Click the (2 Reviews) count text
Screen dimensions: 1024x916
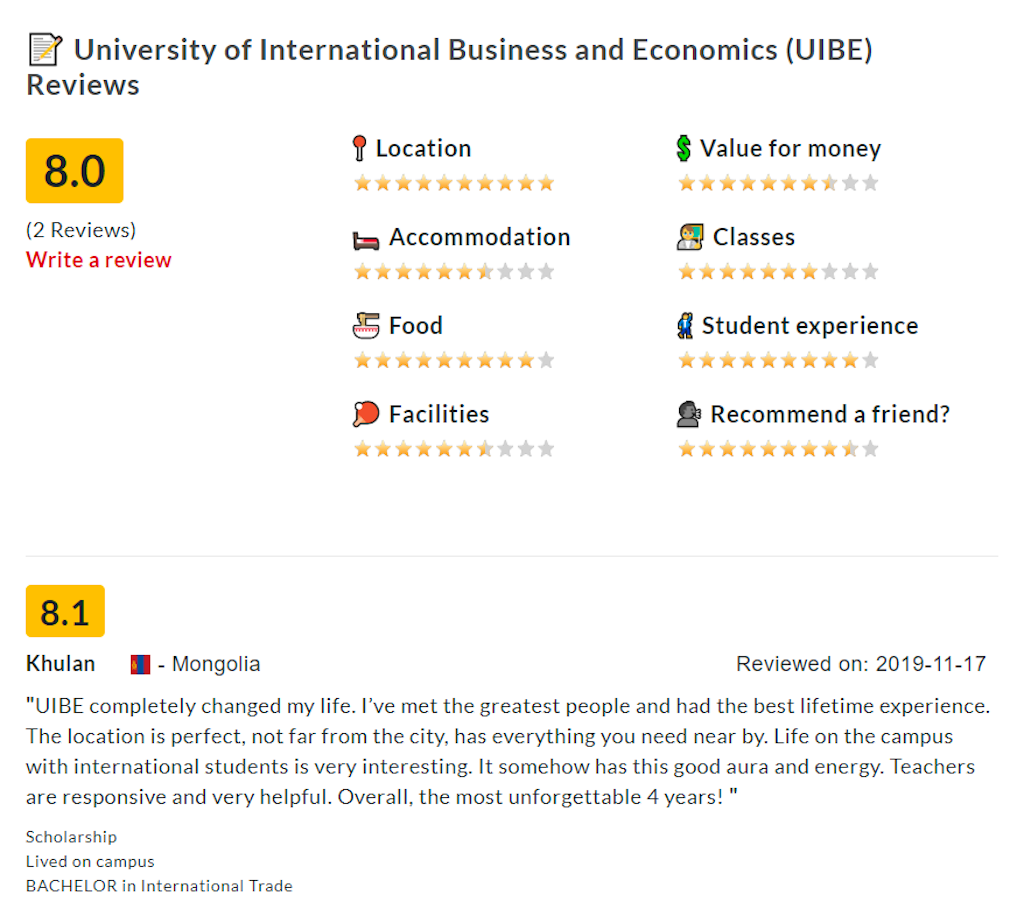tap(81, 230)
